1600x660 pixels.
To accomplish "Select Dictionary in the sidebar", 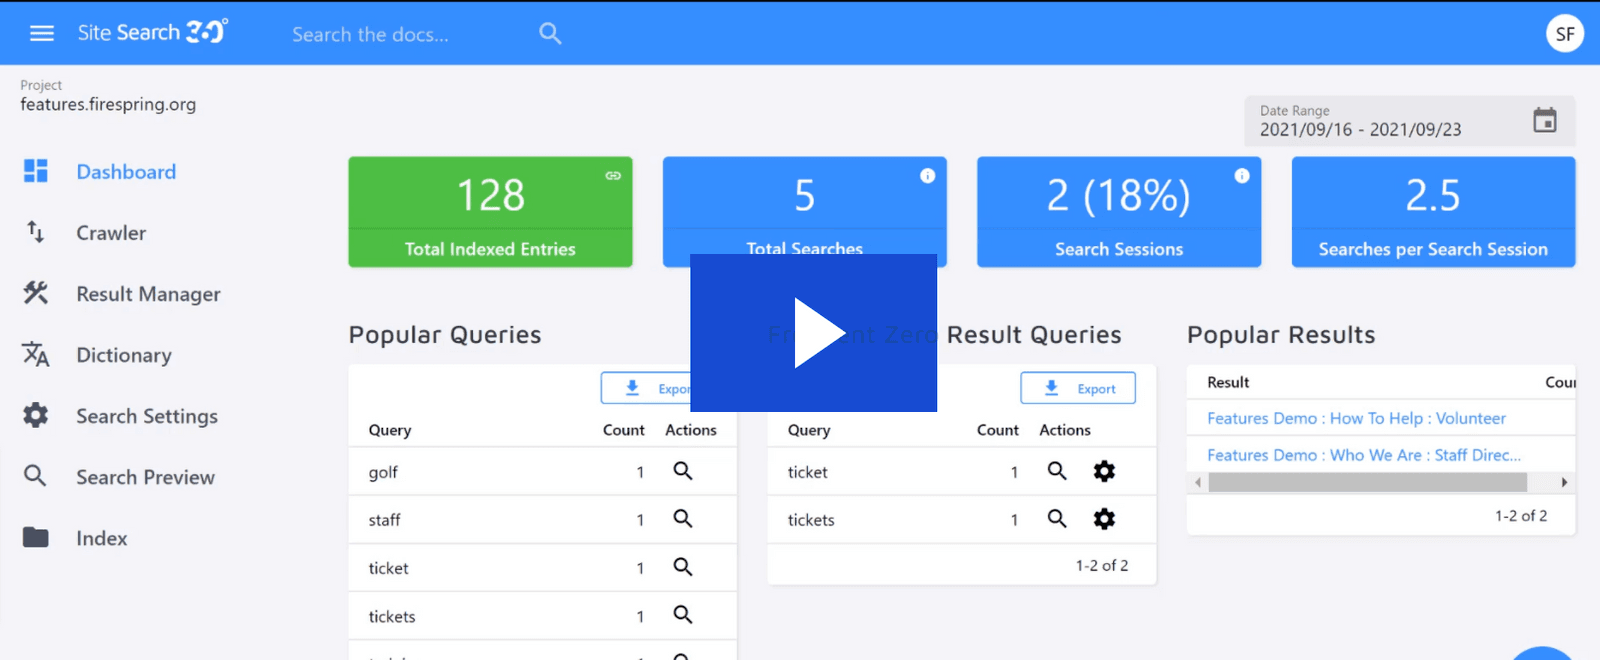I will coord(124,355).
